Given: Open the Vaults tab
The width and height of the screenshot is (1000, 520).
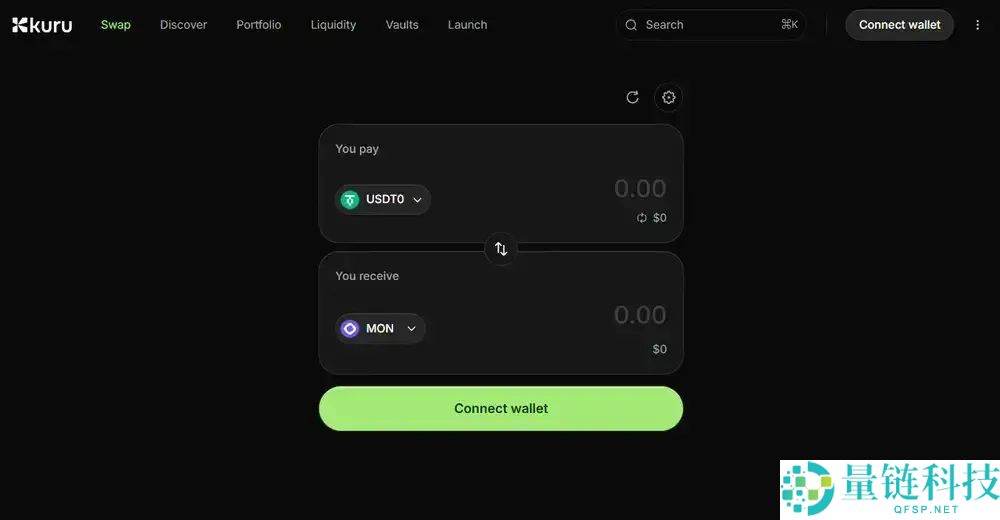Looking at the screenshot, I should 402,25.
